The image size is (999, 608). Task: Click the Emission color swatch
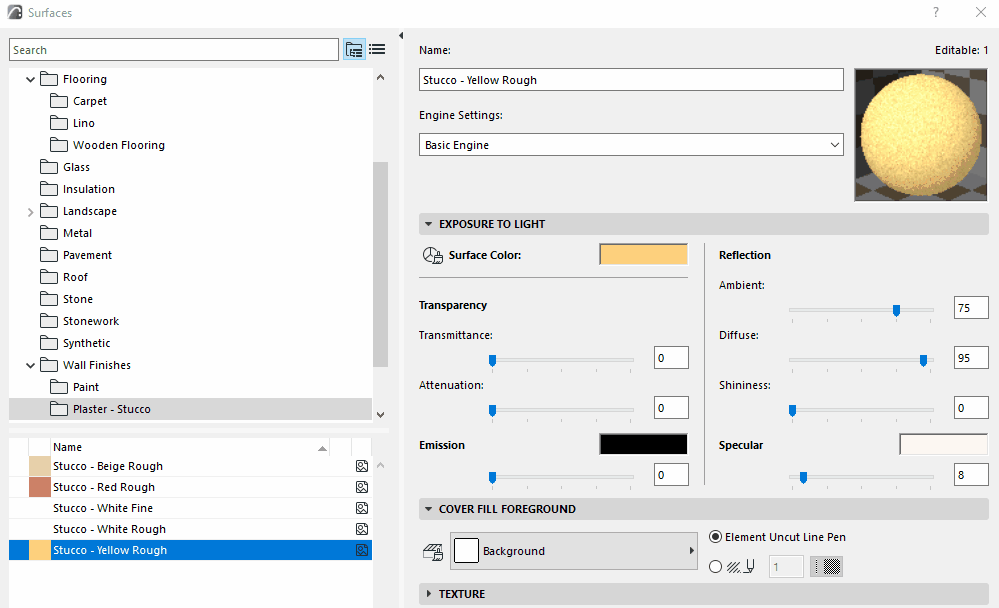pos(643,443)
